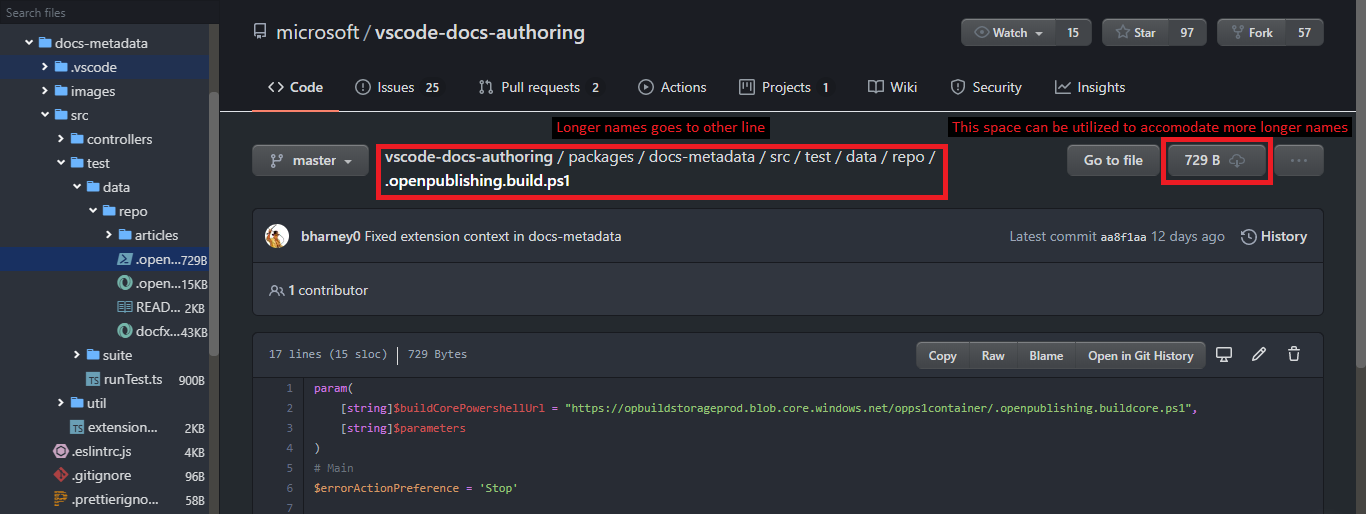Expand the images folder
1366x514 pixels.
45,91
